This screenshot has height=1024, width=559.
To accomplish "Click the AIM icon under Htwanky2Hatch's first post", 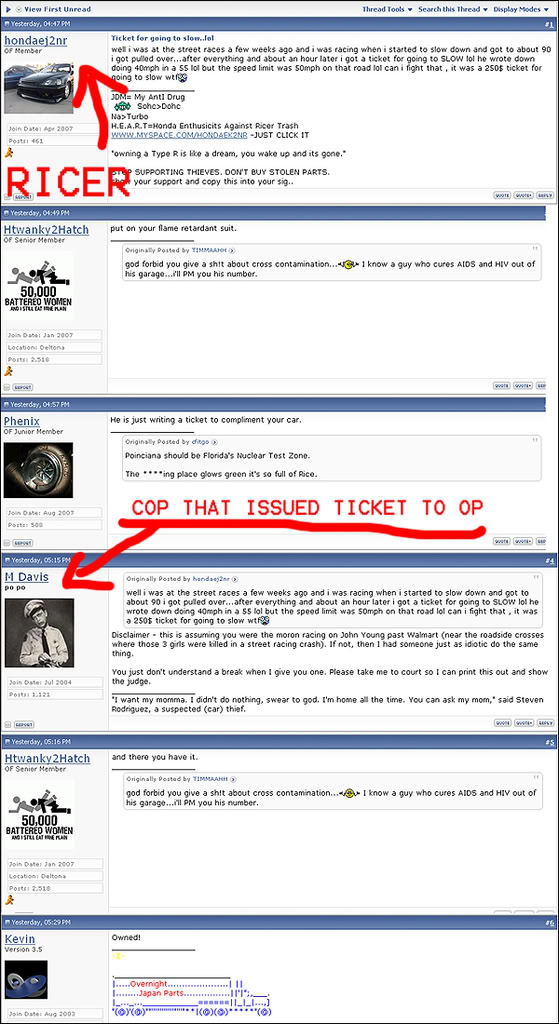I will (8, 371).
